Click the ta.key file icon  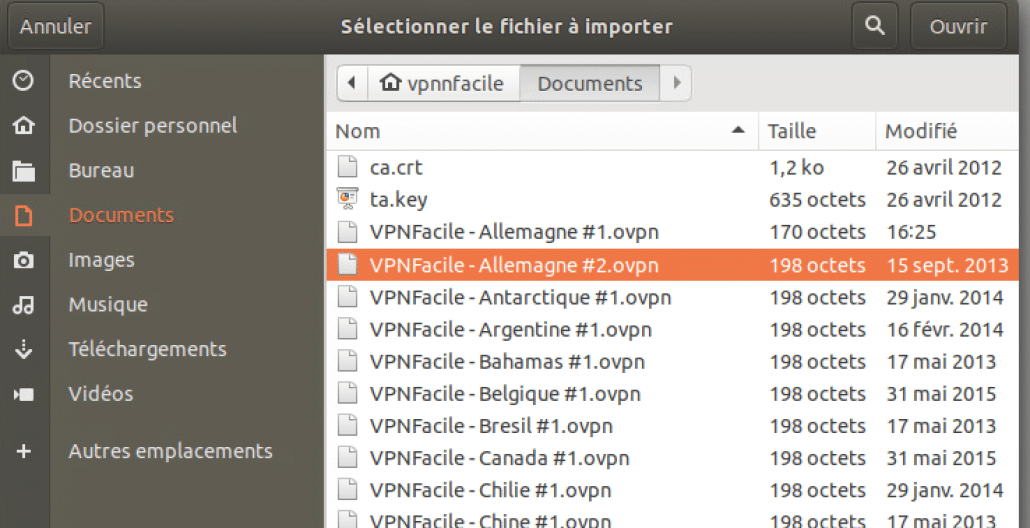click(347, 199)
